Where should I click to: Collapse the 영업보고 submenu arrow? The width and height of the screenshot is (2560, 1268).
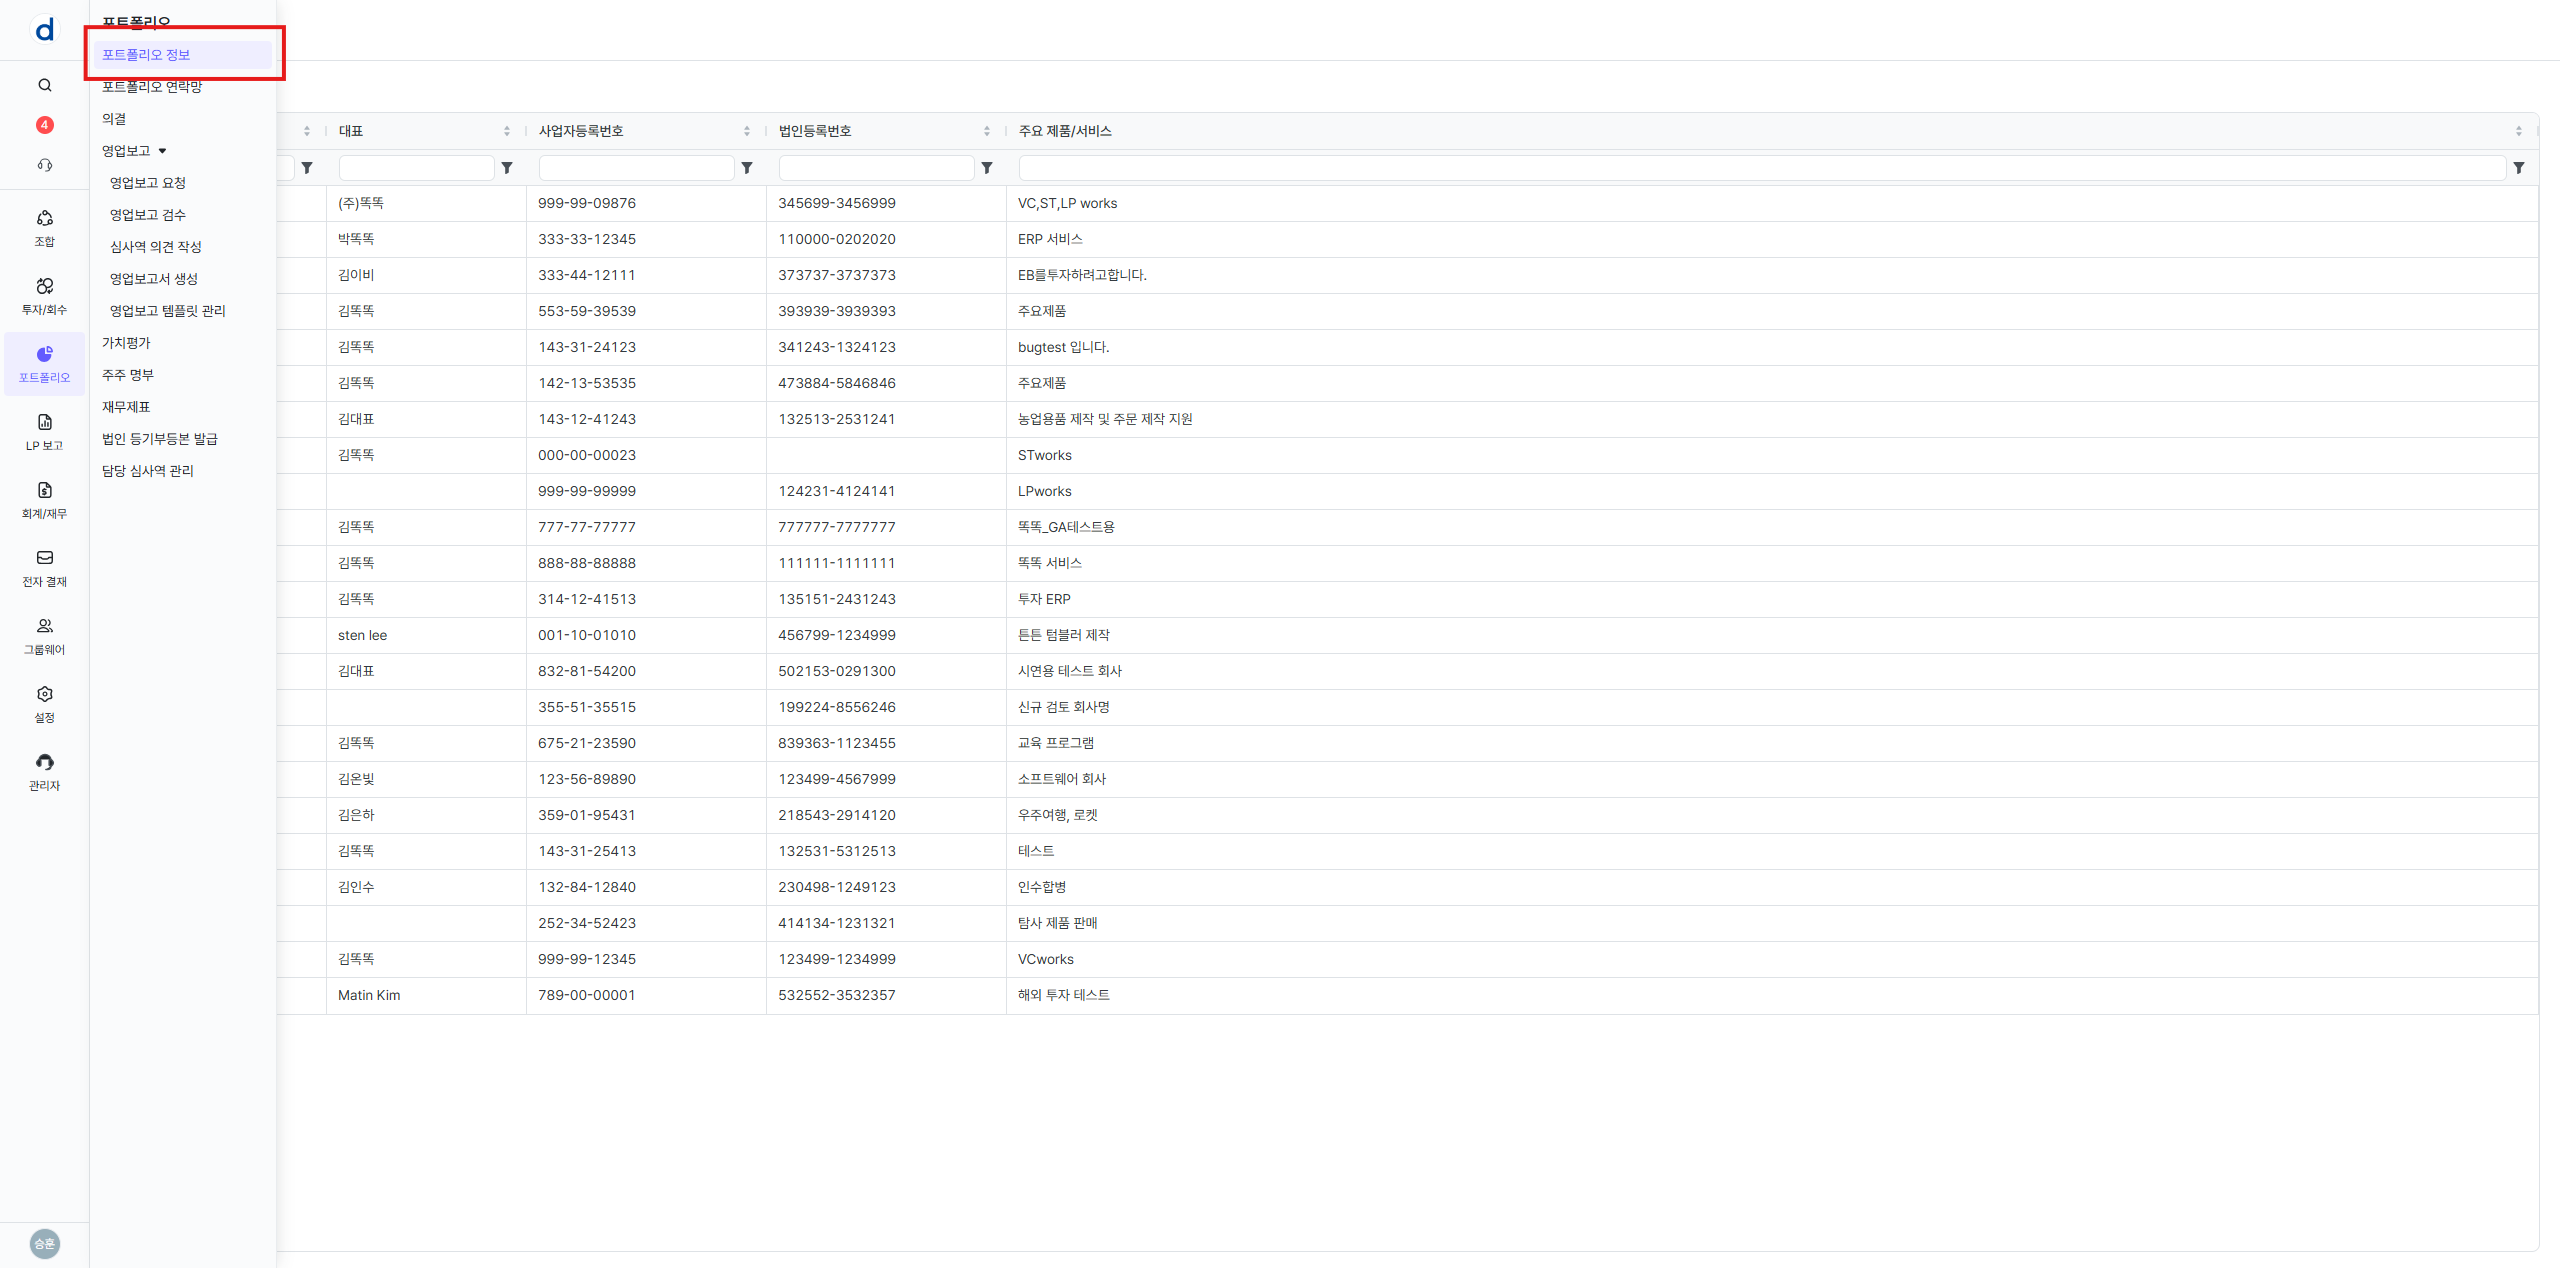click(162, 151)
